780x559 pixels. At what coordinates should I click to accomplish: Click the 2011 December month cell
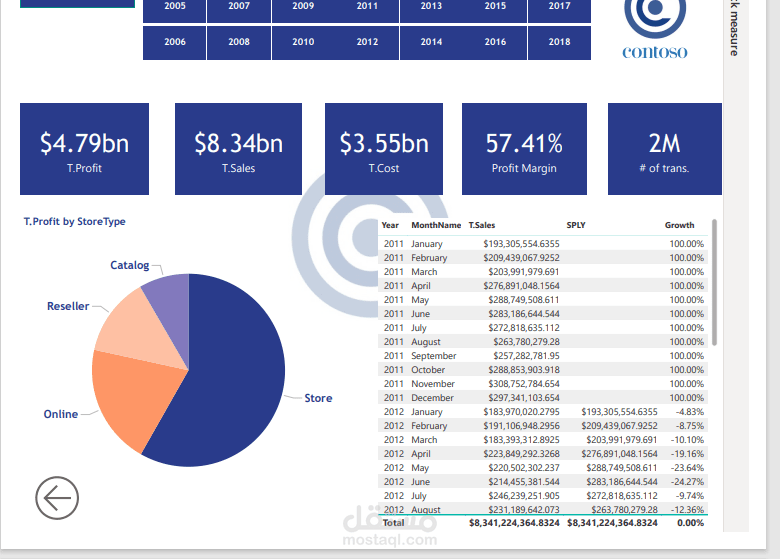(x=432, y=398)
